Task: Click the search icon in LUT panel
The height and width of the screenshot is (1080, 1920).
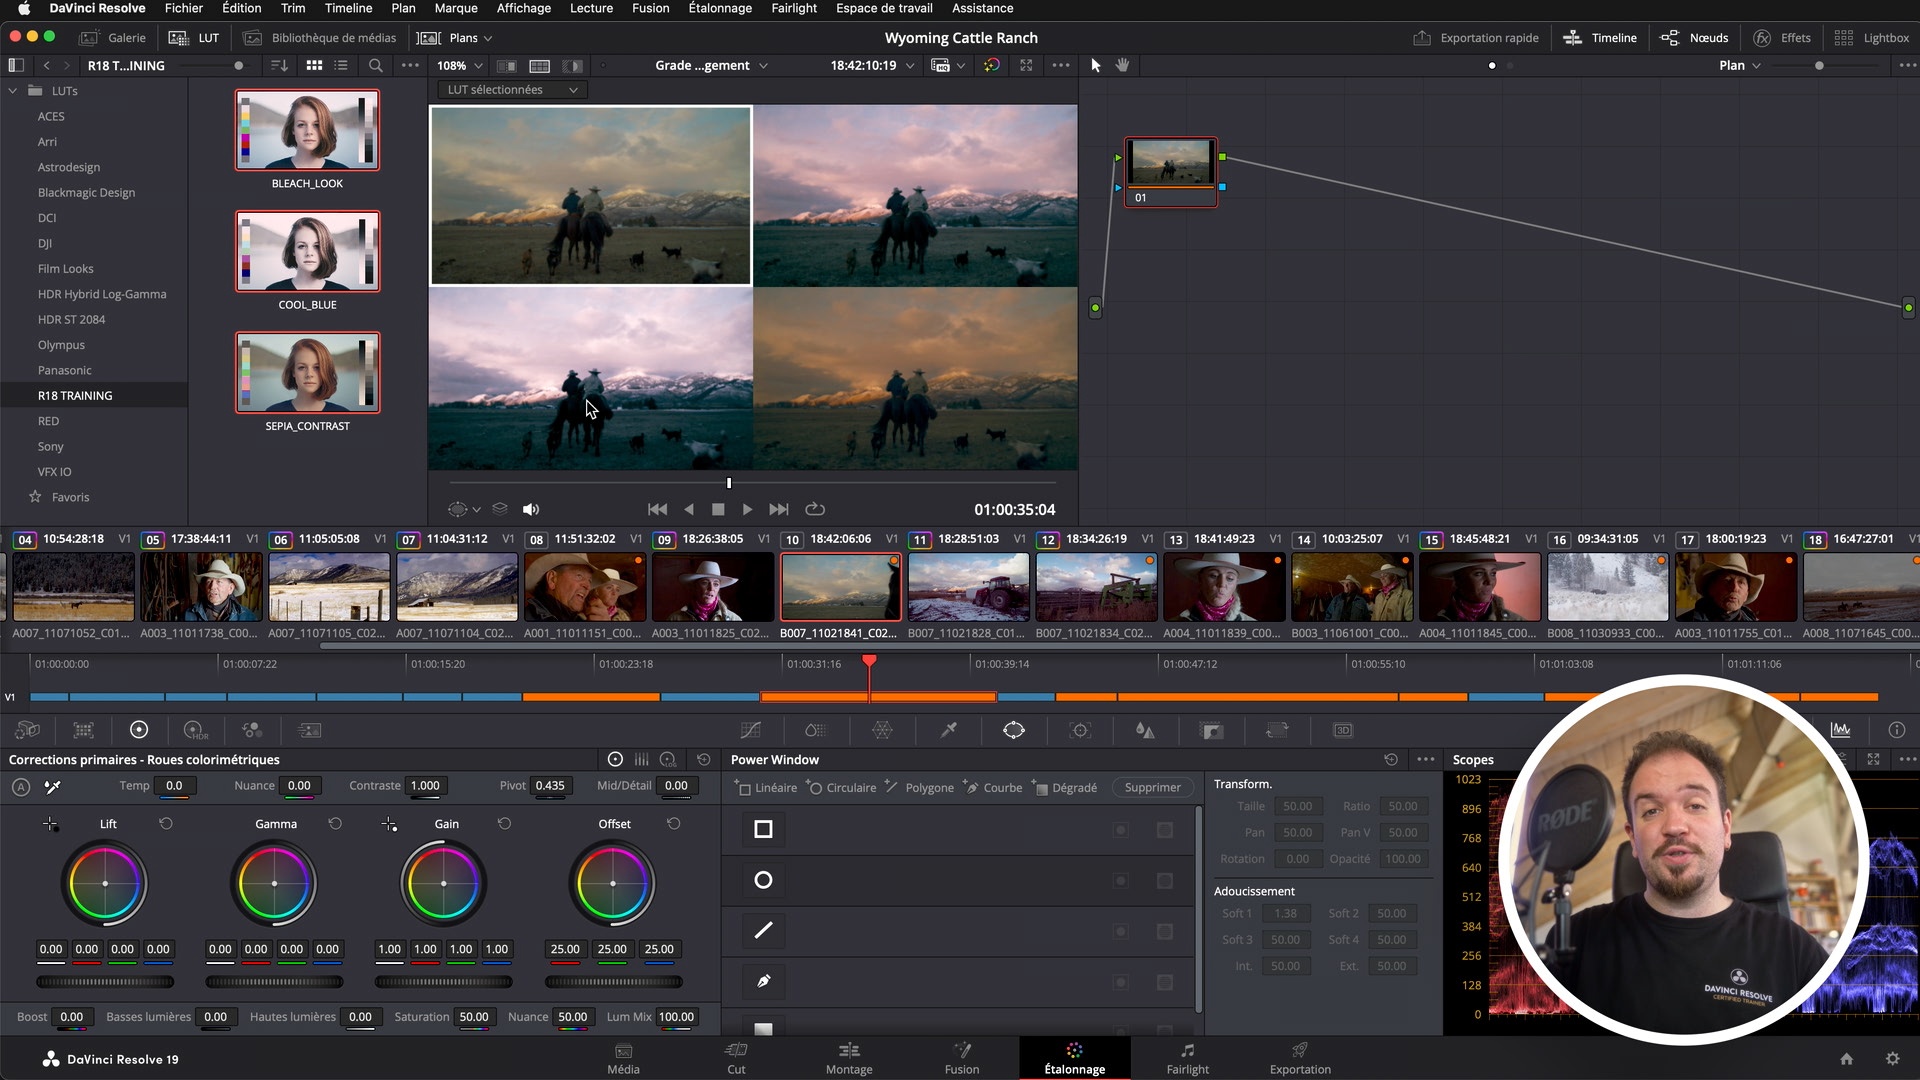Action: point(375,65)
